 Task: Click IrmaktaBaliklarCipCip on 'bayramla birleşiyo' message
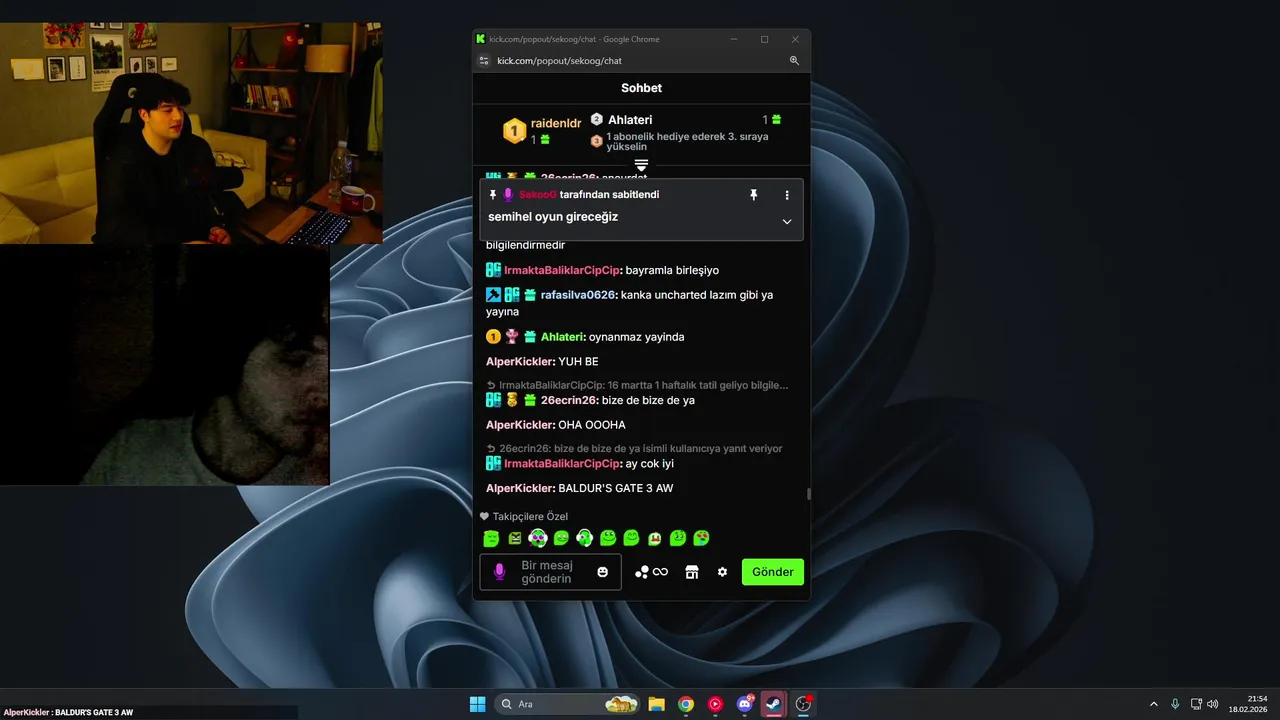pyautogui.click(x=562, y=270)
